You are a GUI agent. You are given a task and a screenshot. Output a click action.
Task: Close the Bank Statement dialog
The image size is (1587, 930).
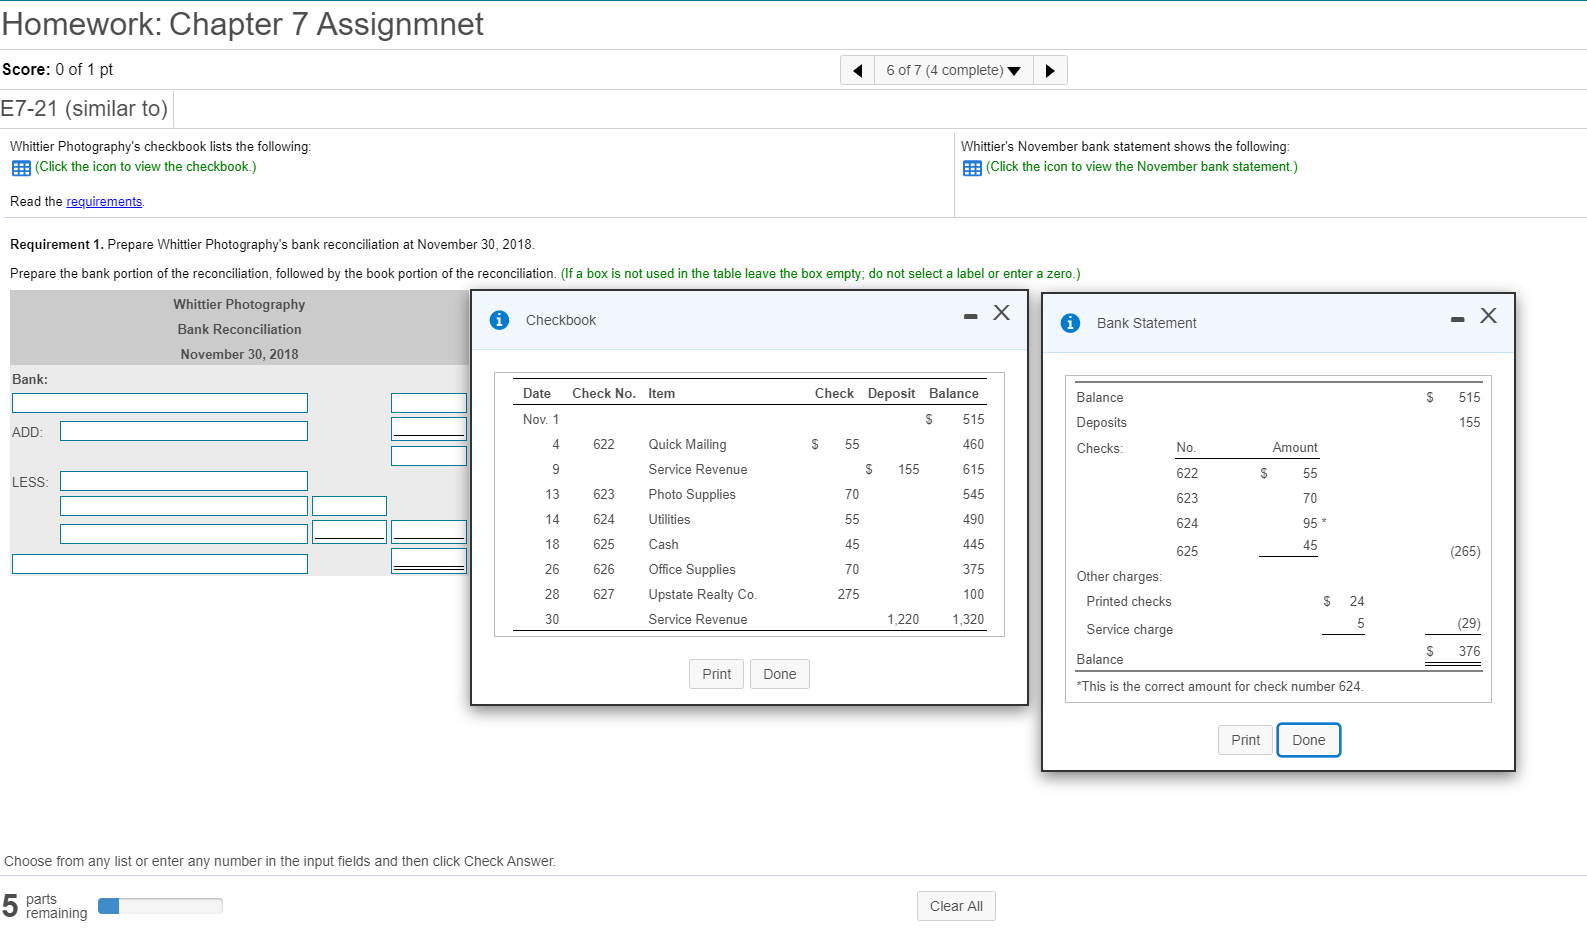pos(1488,316)
